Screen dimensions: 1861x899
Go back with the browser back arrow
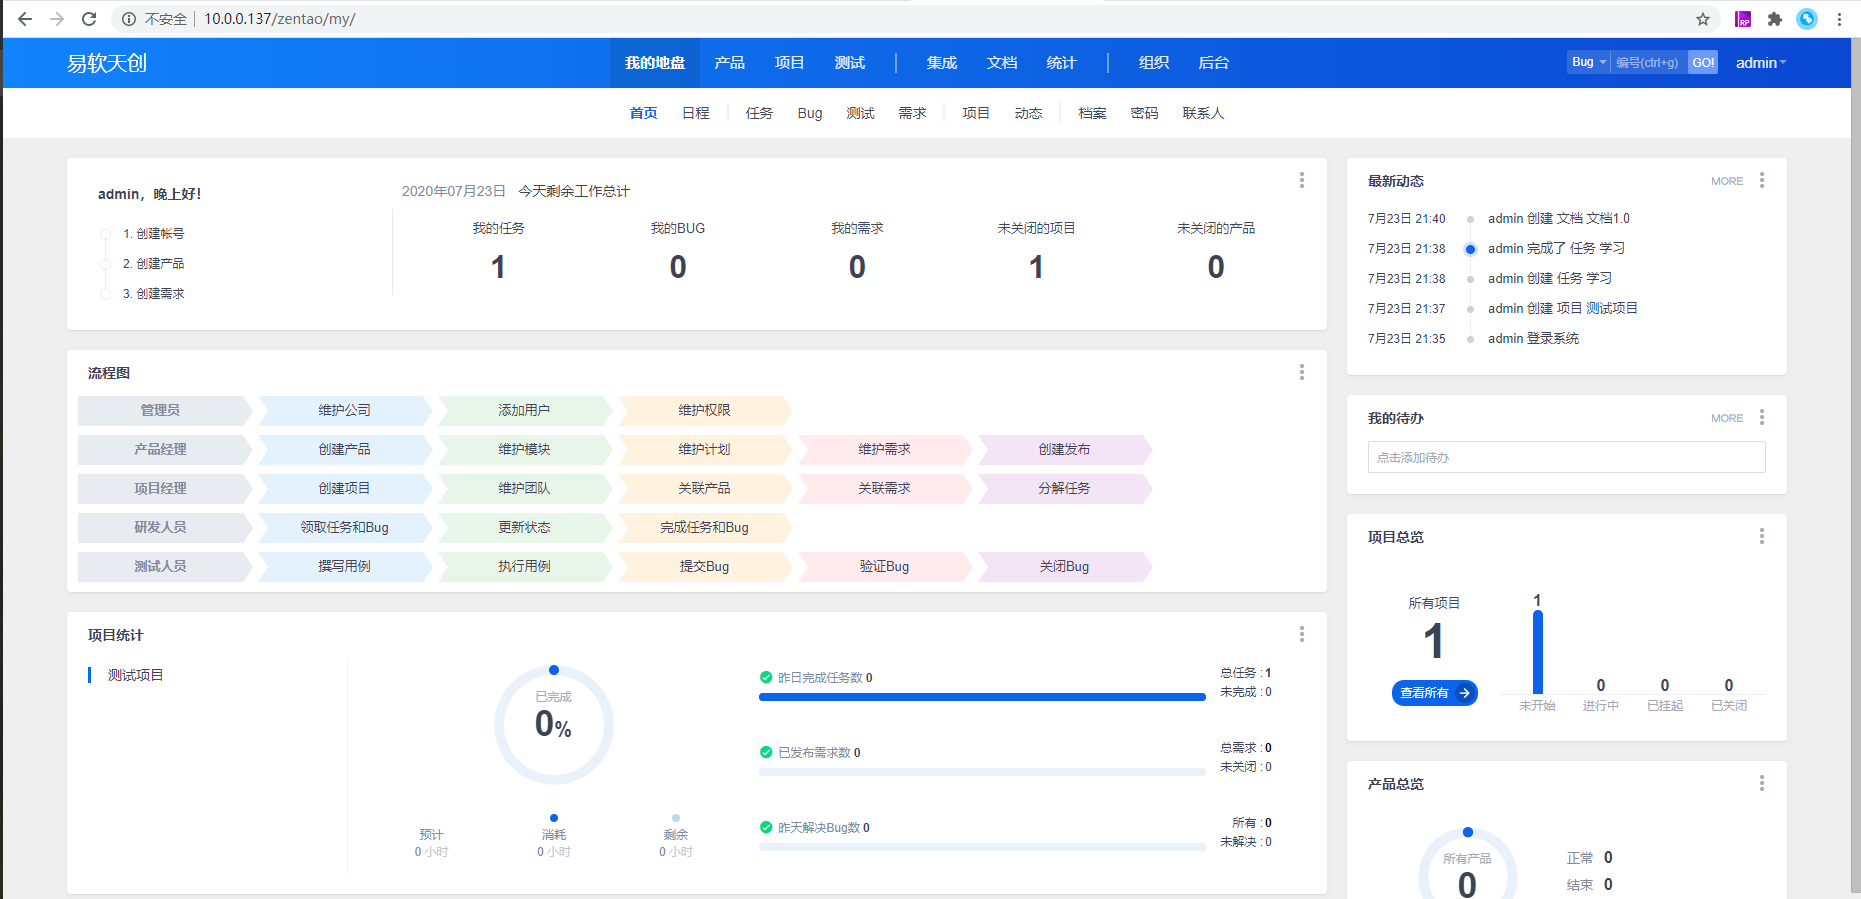(25, 19)
